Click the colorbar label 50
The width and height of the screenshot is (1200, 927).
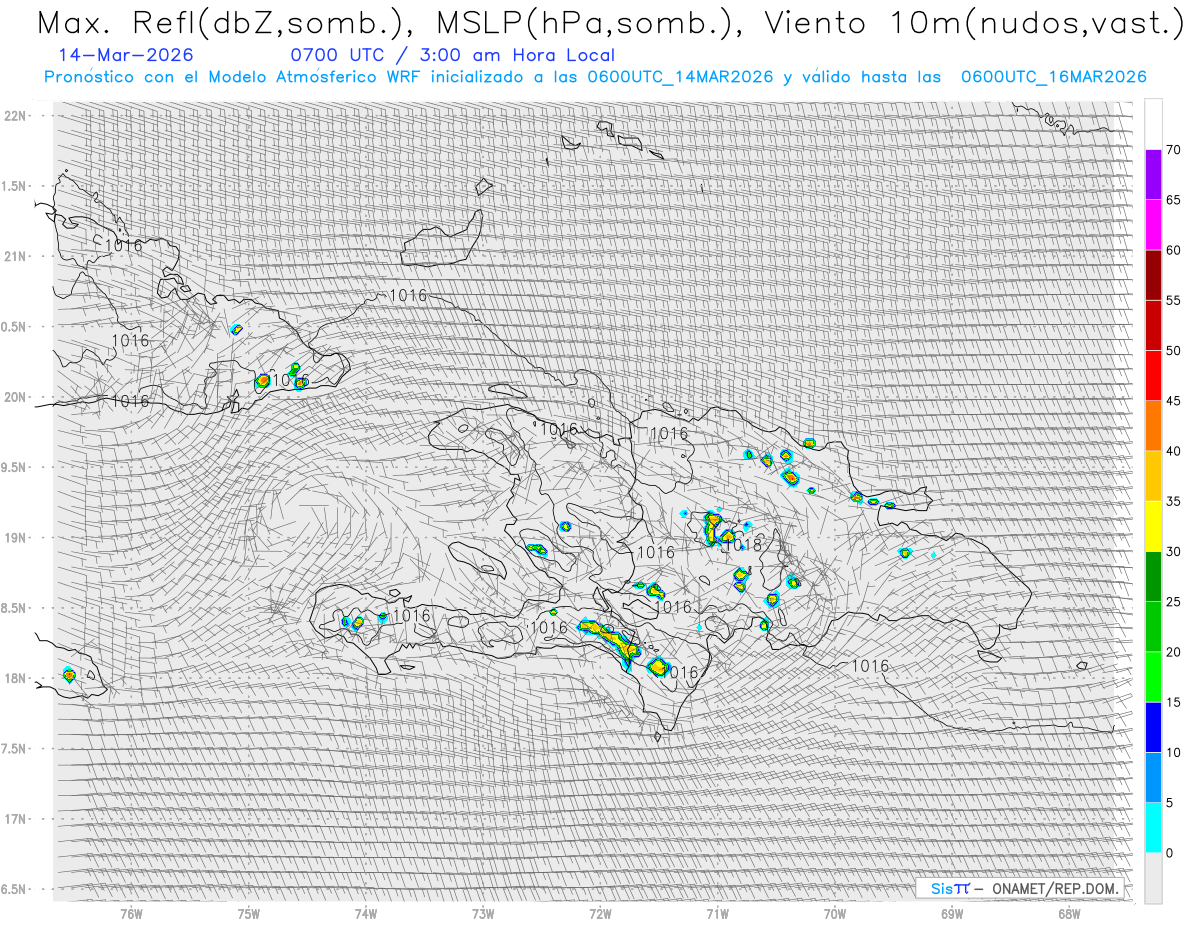coord(1174,351)
